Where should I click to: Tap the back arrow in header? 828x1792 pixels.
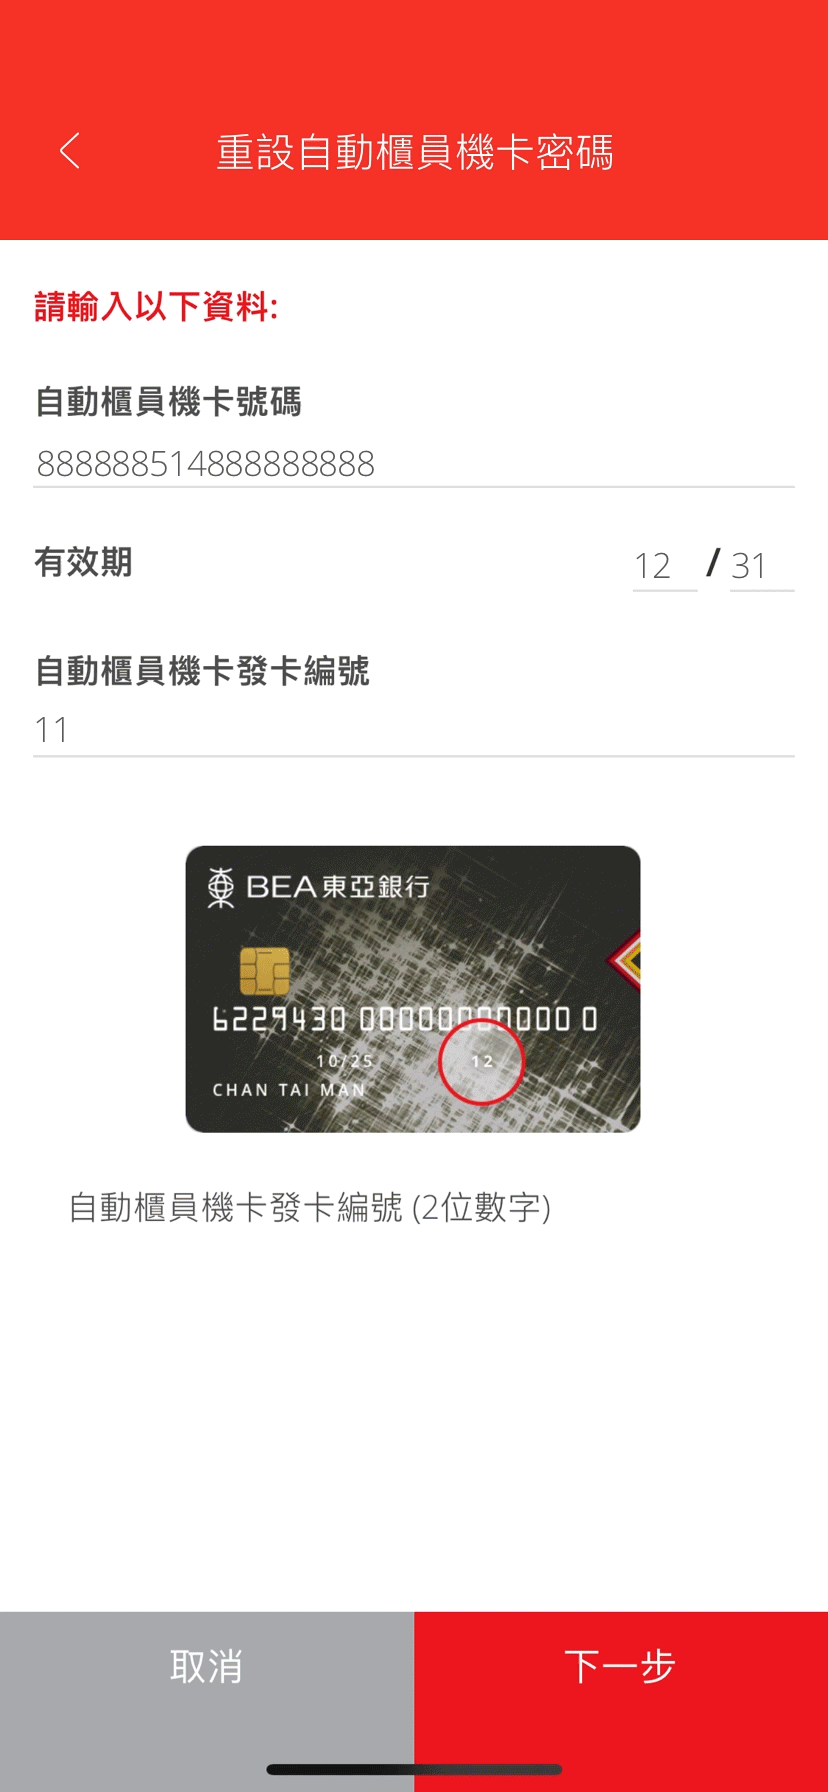(69, 151)
